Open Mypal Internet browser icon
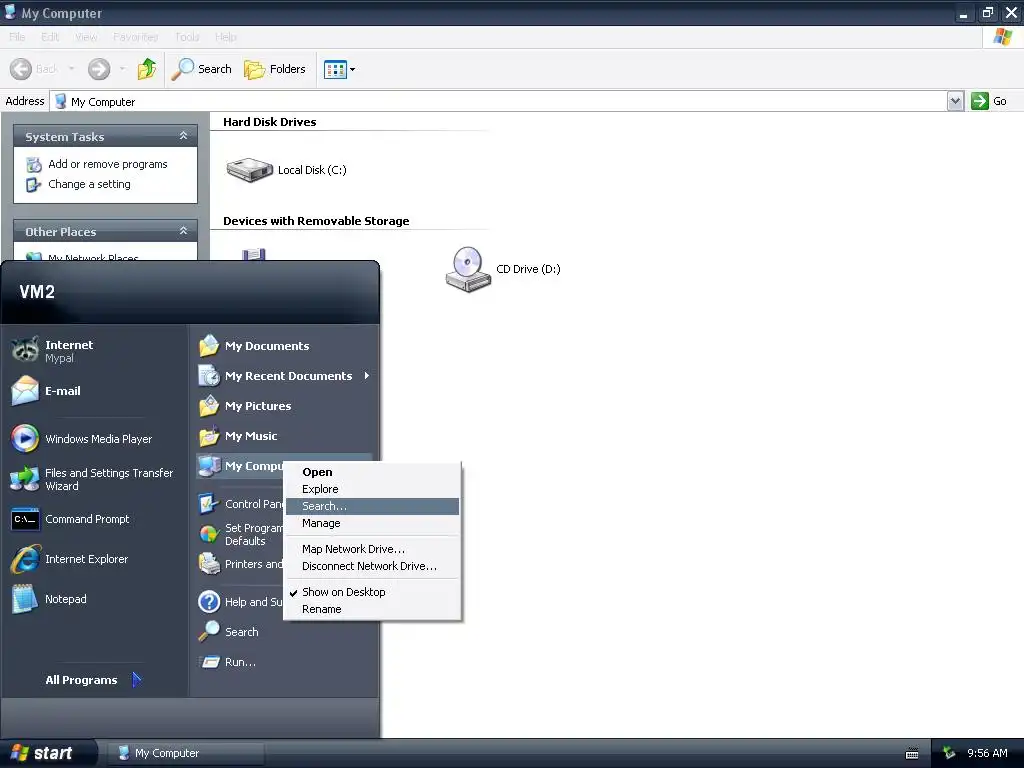1024x768 pixels. (x=25, y=350)
